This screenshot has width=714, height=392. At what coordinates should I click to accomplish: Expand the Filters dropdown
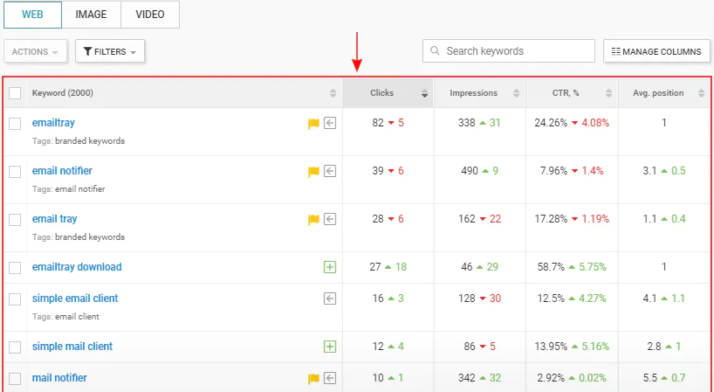coord(110,51)
